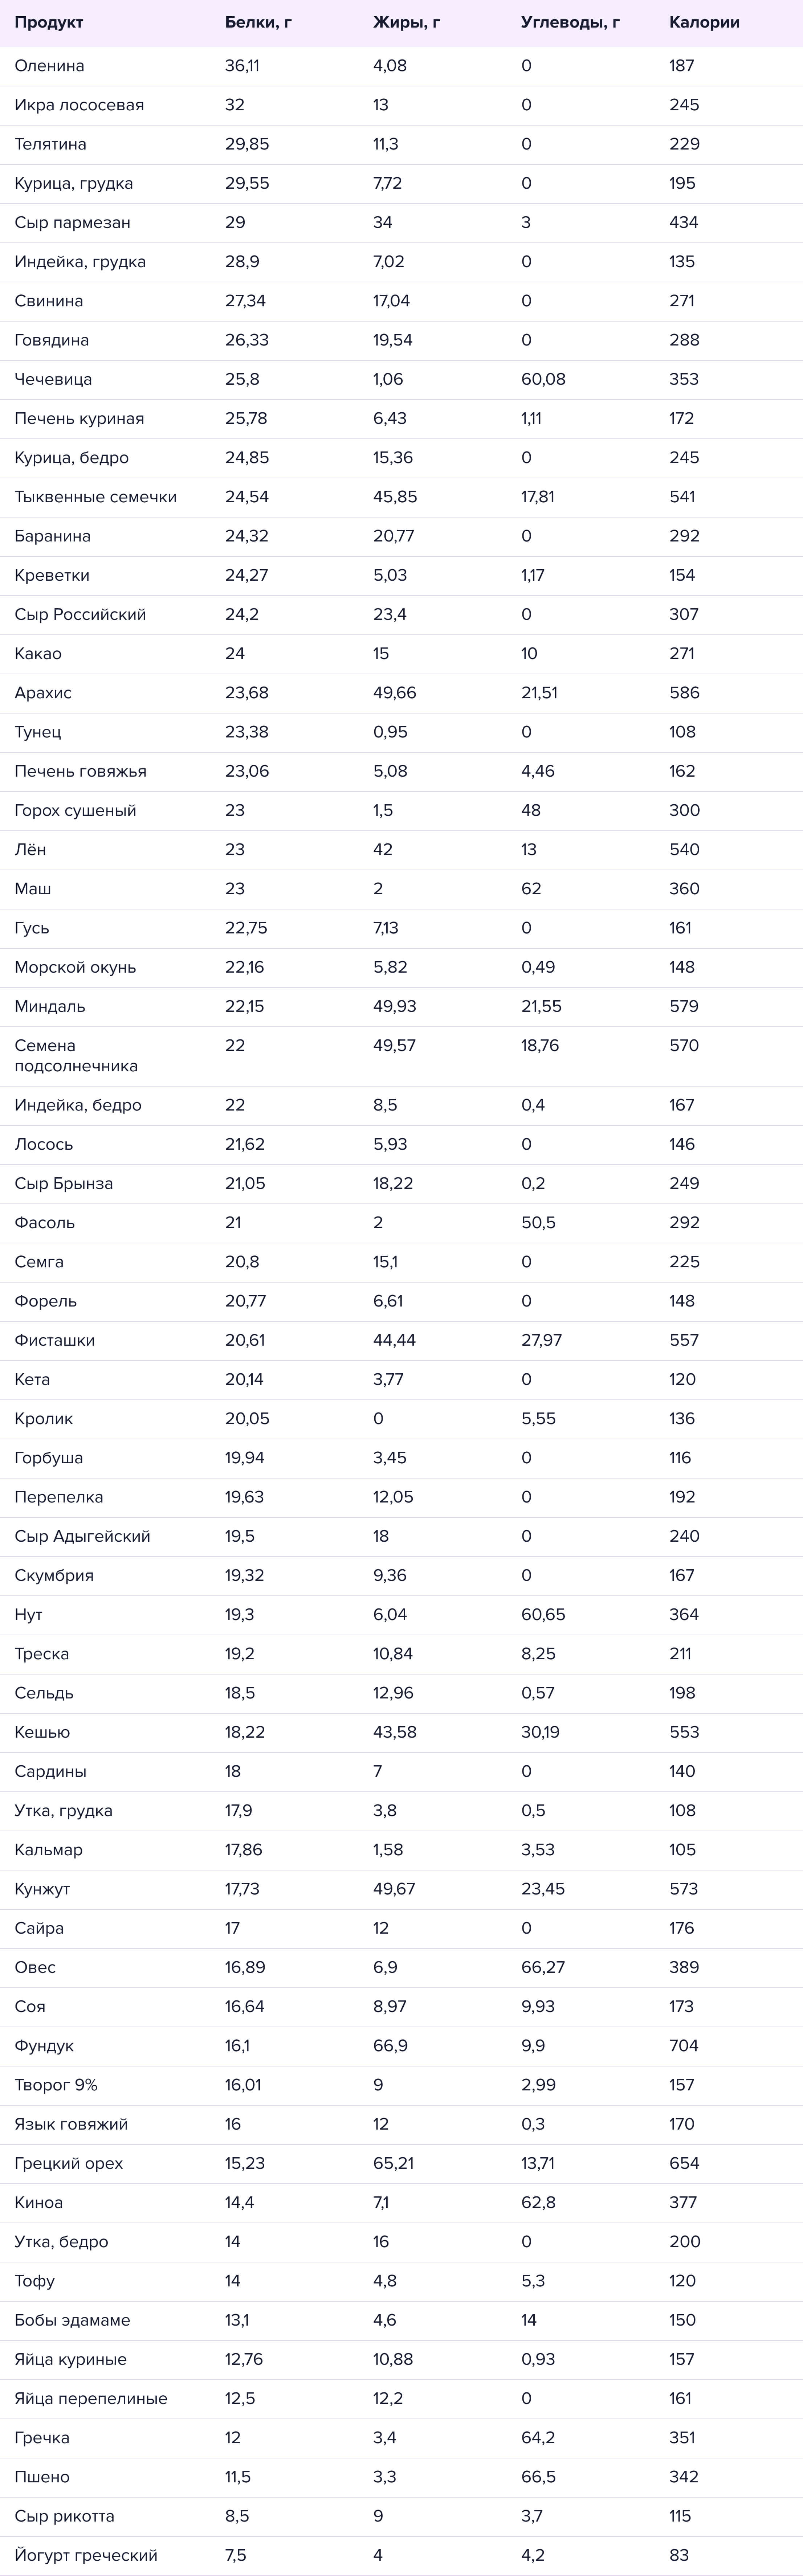Click the Тыквенные семечки row name
The height and width of the screenshot is (2576, 803).
[x=95, y=497]
